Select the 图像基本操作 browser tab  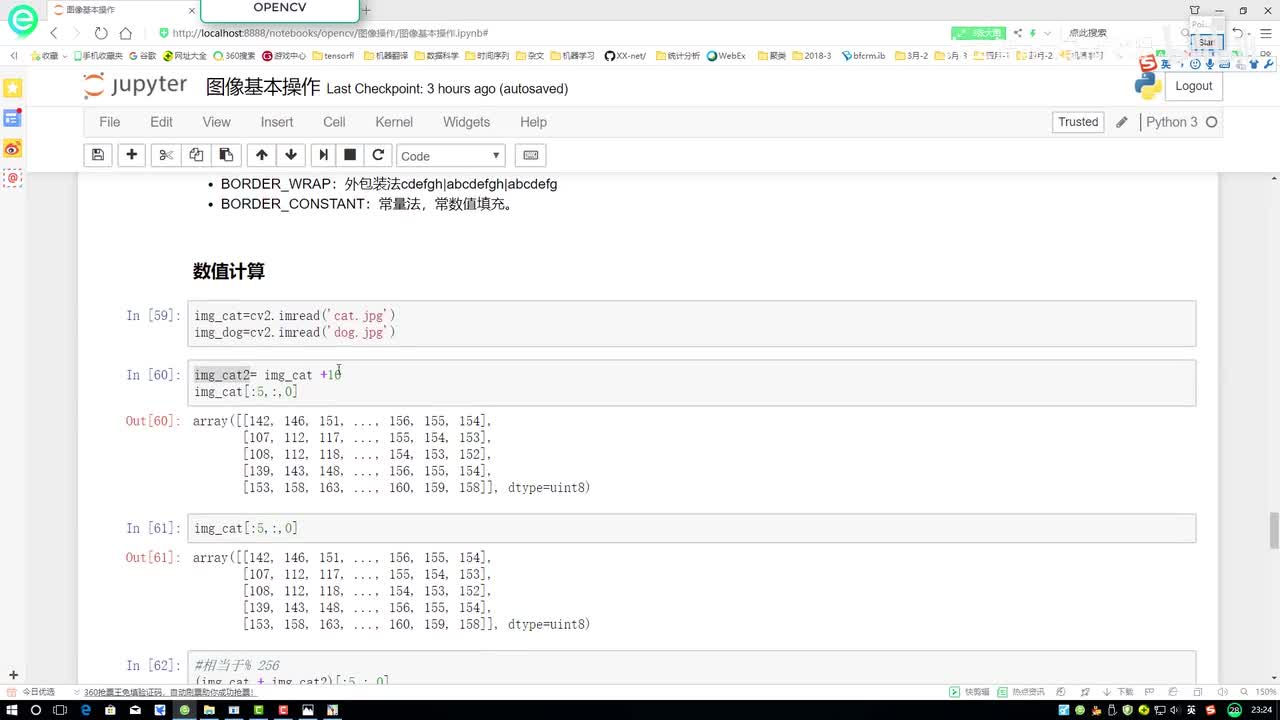pos(122,10)
